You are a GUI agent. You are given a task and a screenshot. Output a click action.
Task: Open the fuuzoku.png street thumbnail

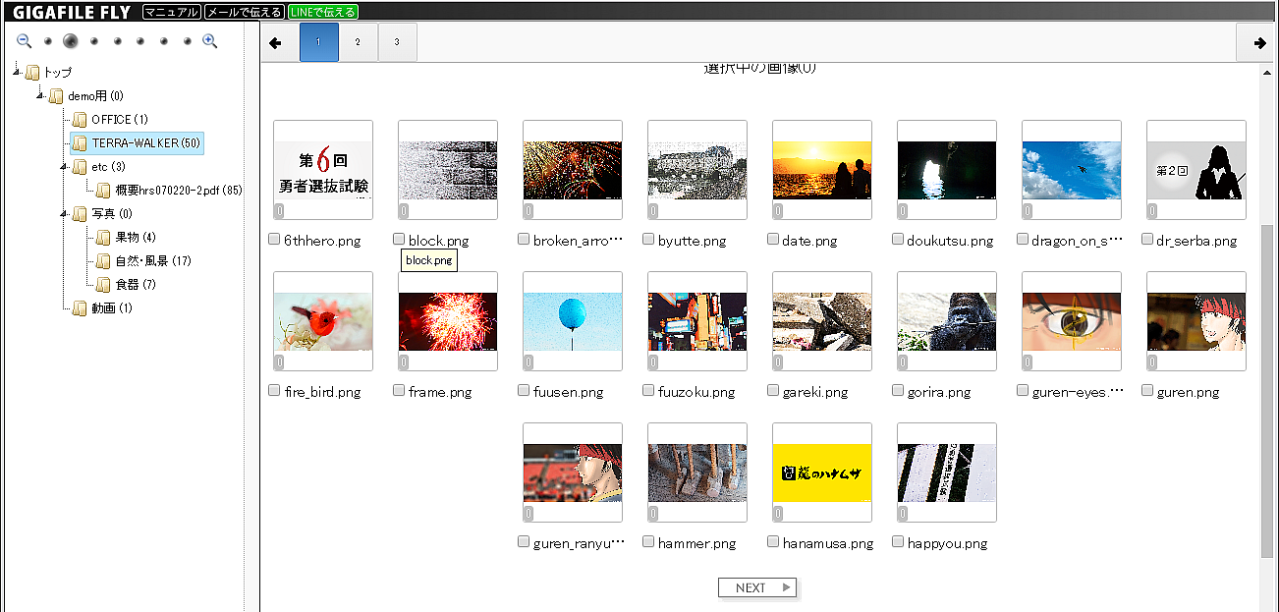coord(697,321)
